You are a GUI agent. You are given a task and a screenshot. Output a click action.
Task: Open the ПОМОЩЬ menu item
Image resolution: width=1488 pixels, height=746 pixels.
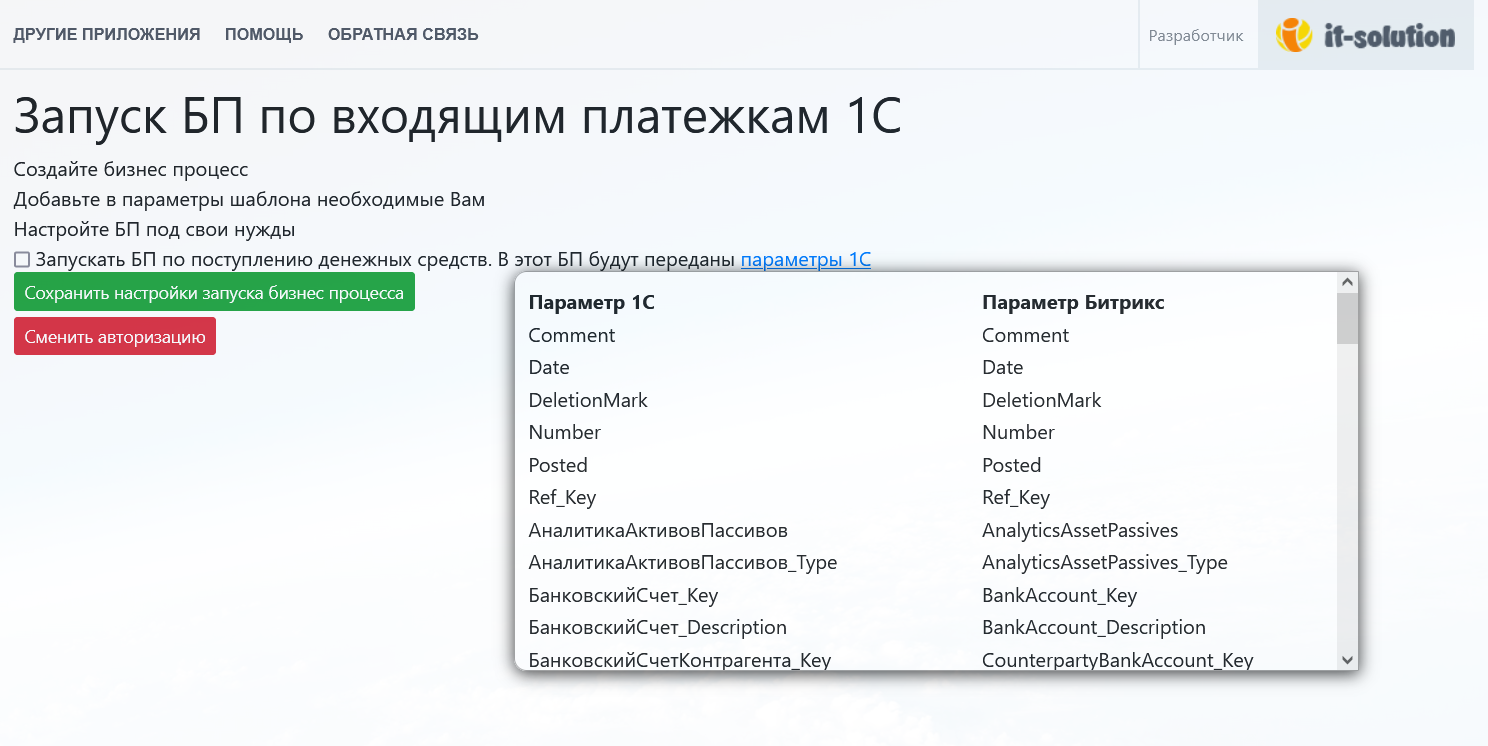click(x=264, y=35)
